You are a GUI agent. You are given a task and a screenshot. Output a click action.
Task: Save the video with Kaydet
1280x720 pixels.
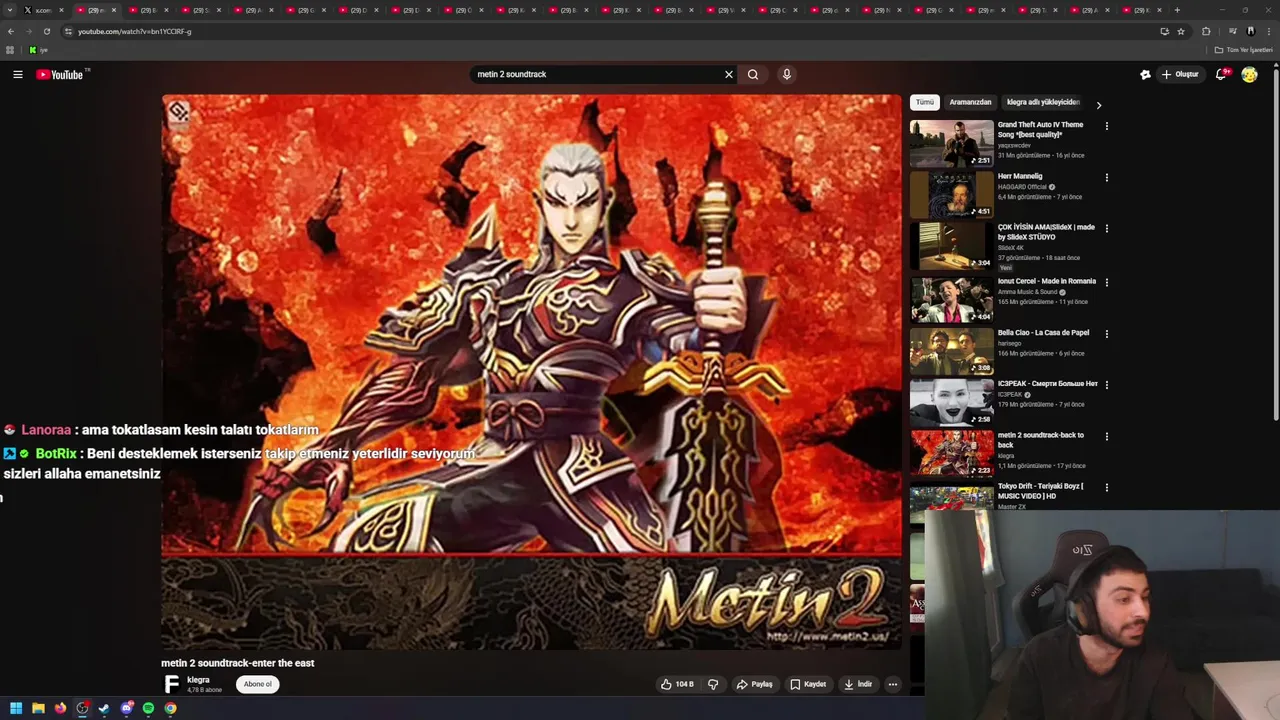[x=808, y=684]
